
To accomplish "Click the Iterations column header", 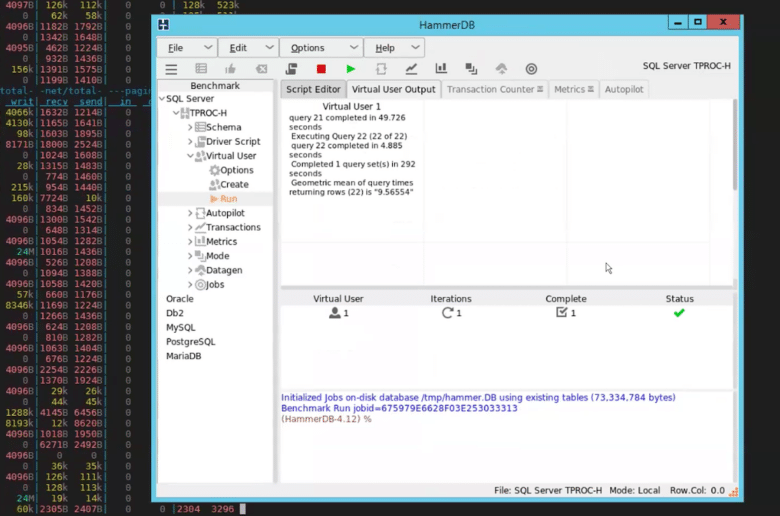I will pos(451,299).
